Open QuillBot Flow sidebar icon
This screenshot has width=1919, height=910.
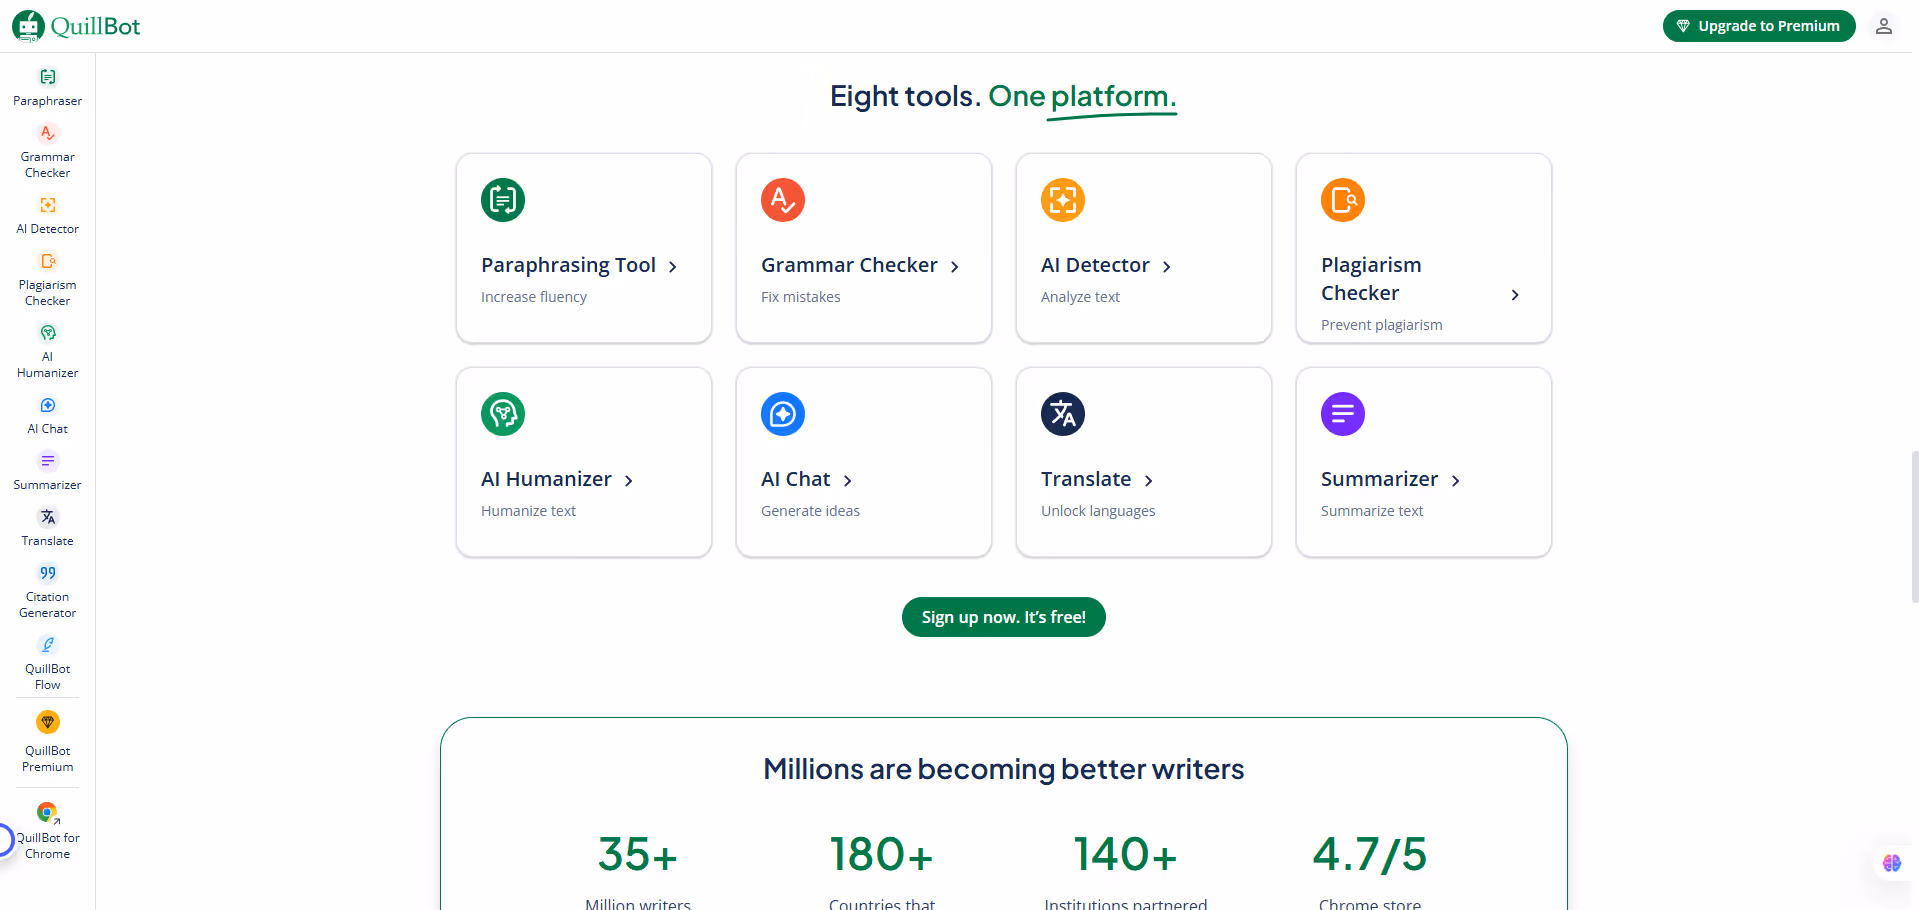48,645
